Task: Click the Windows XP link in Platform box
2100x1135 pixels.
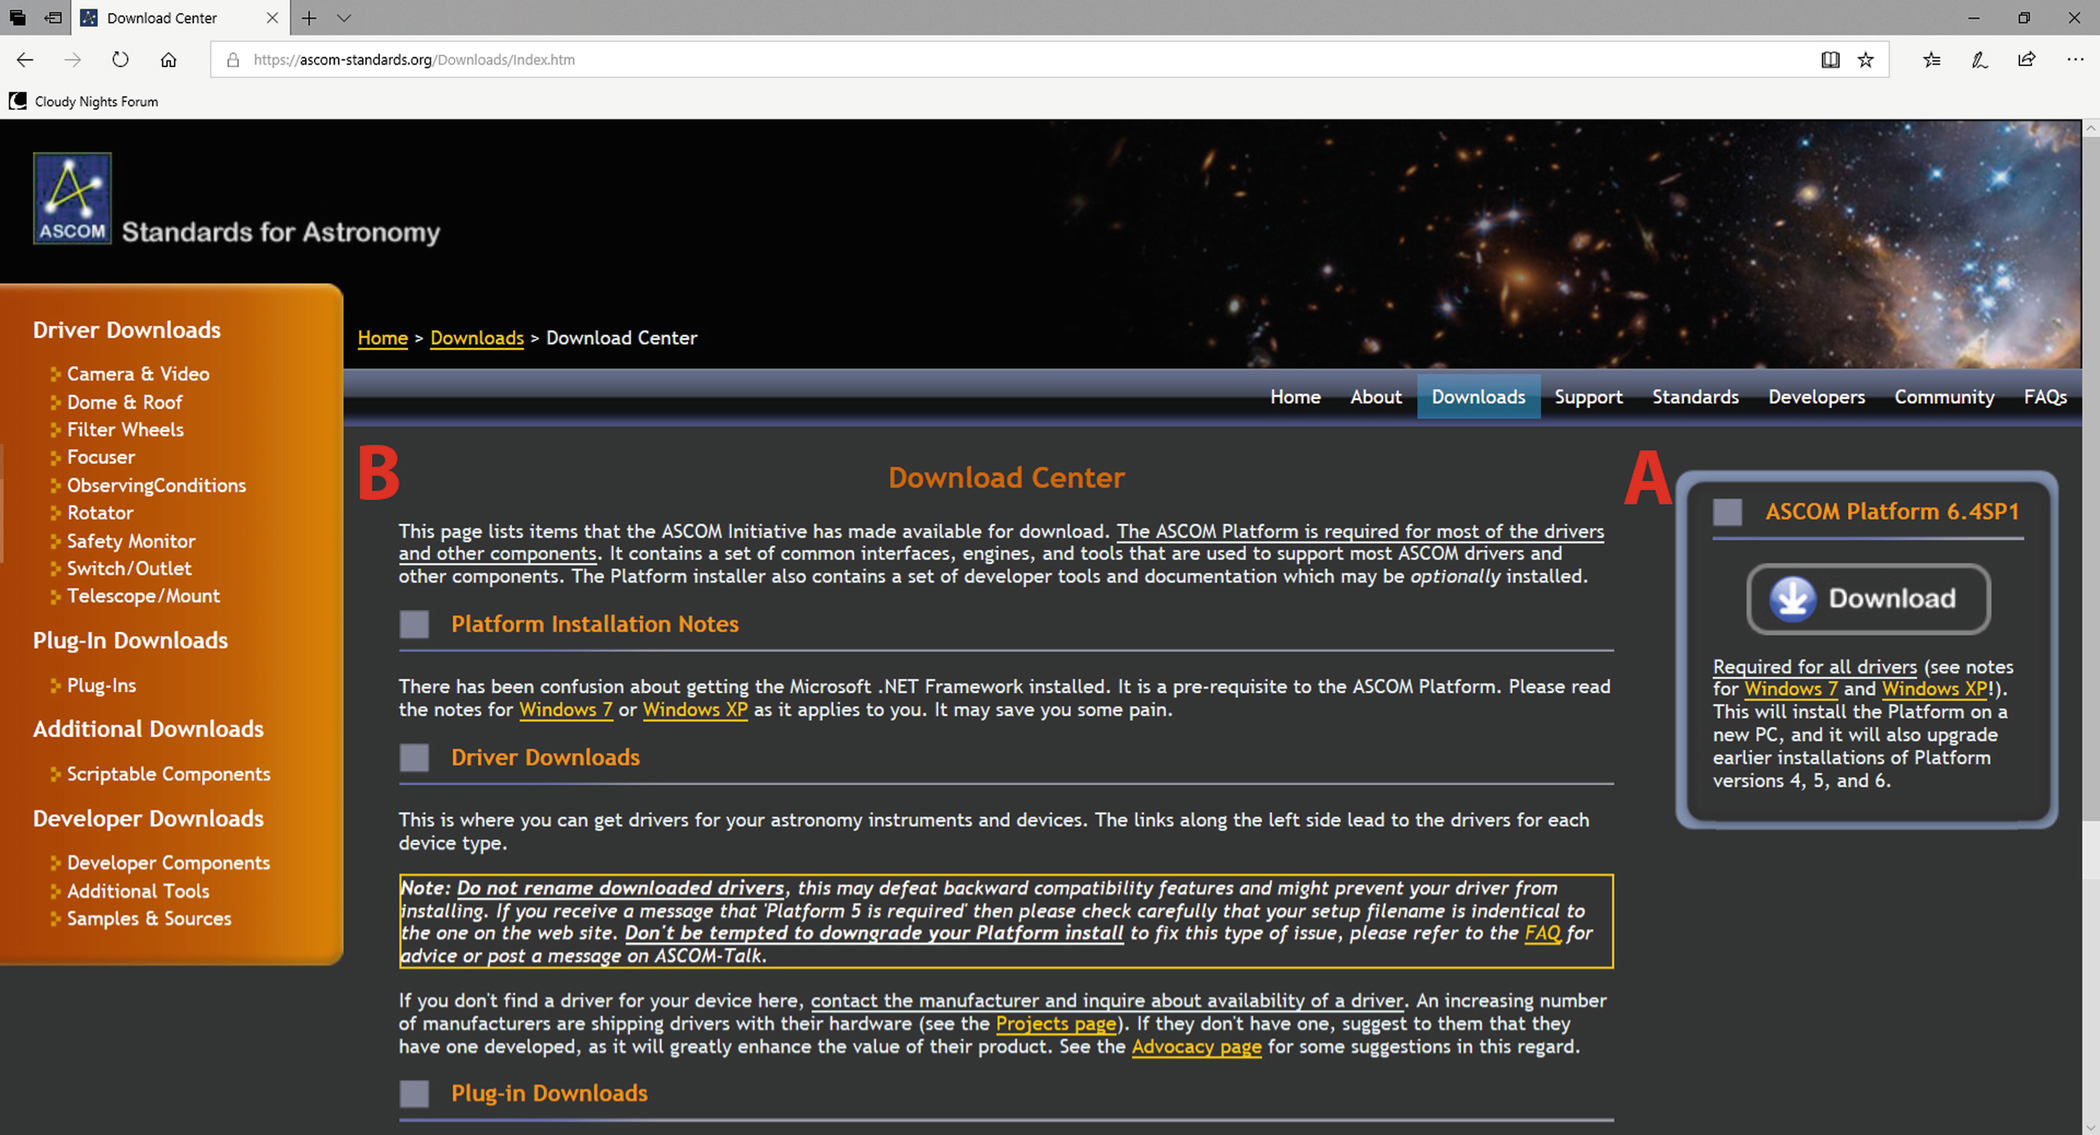Action: tap(1935, 689)
